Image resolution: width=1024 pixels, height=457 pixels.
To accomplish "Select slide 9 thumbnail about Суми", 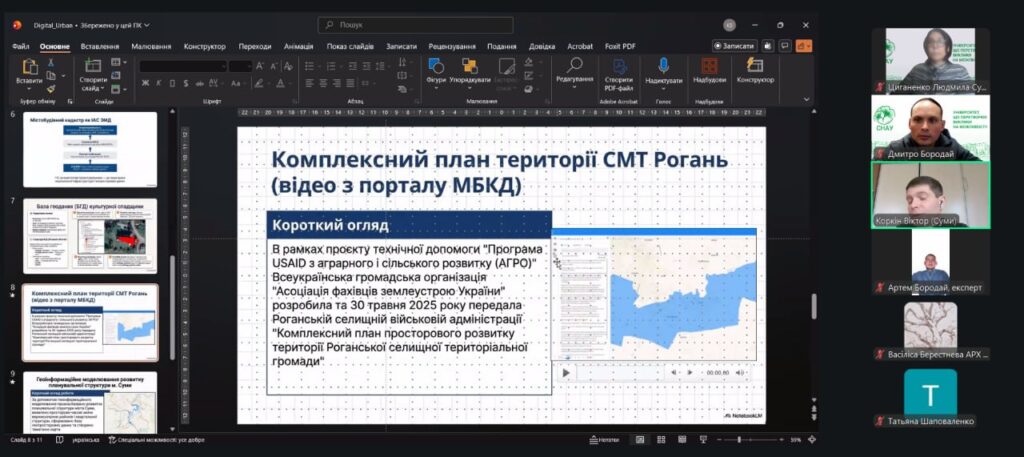I will click(90, 400).
